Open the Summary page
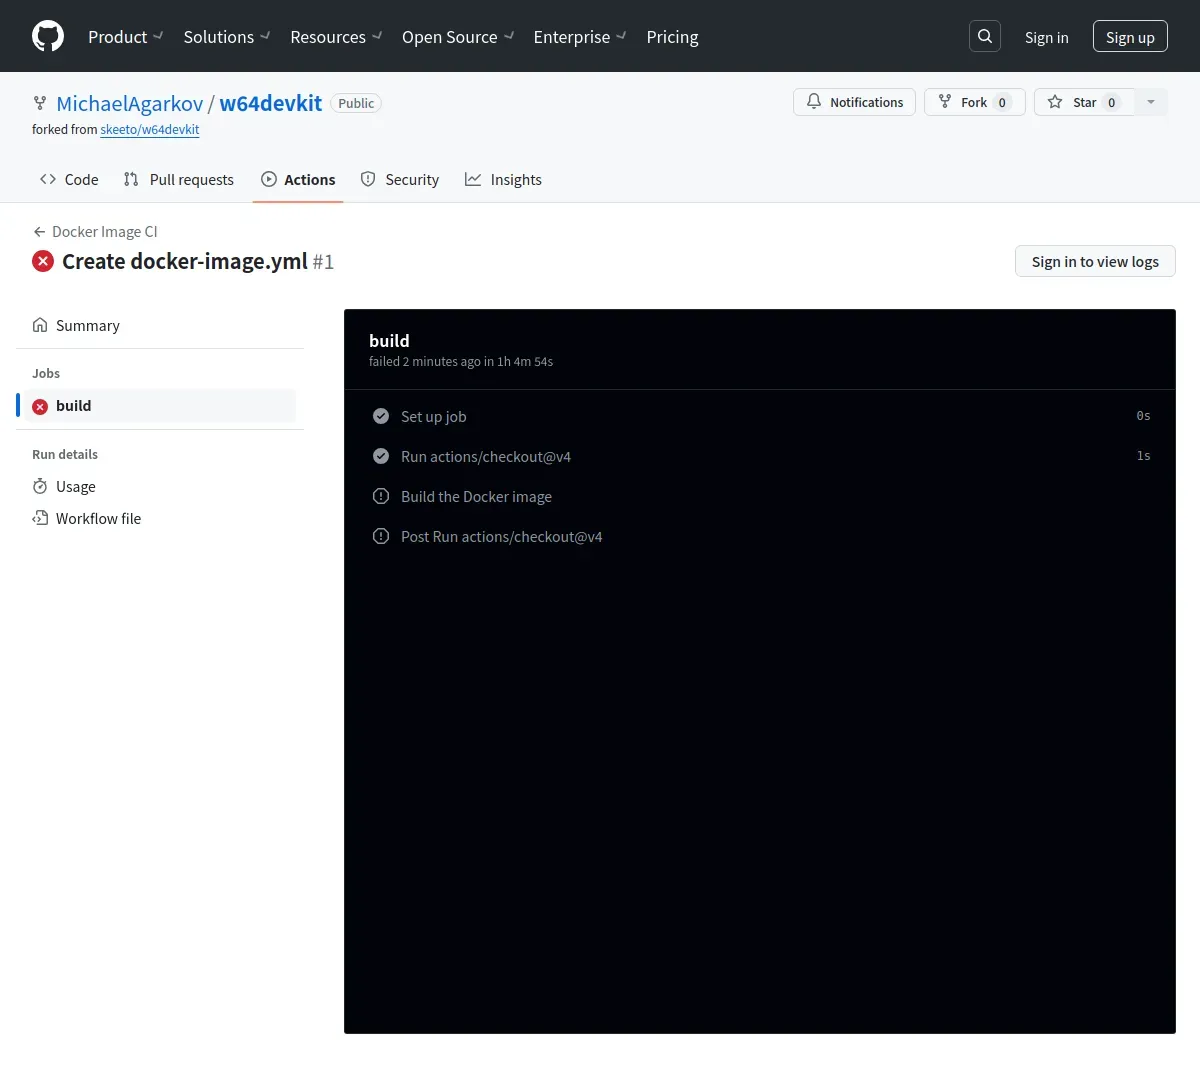This screenshot has height=1066, width=1200. click(160, 325)
